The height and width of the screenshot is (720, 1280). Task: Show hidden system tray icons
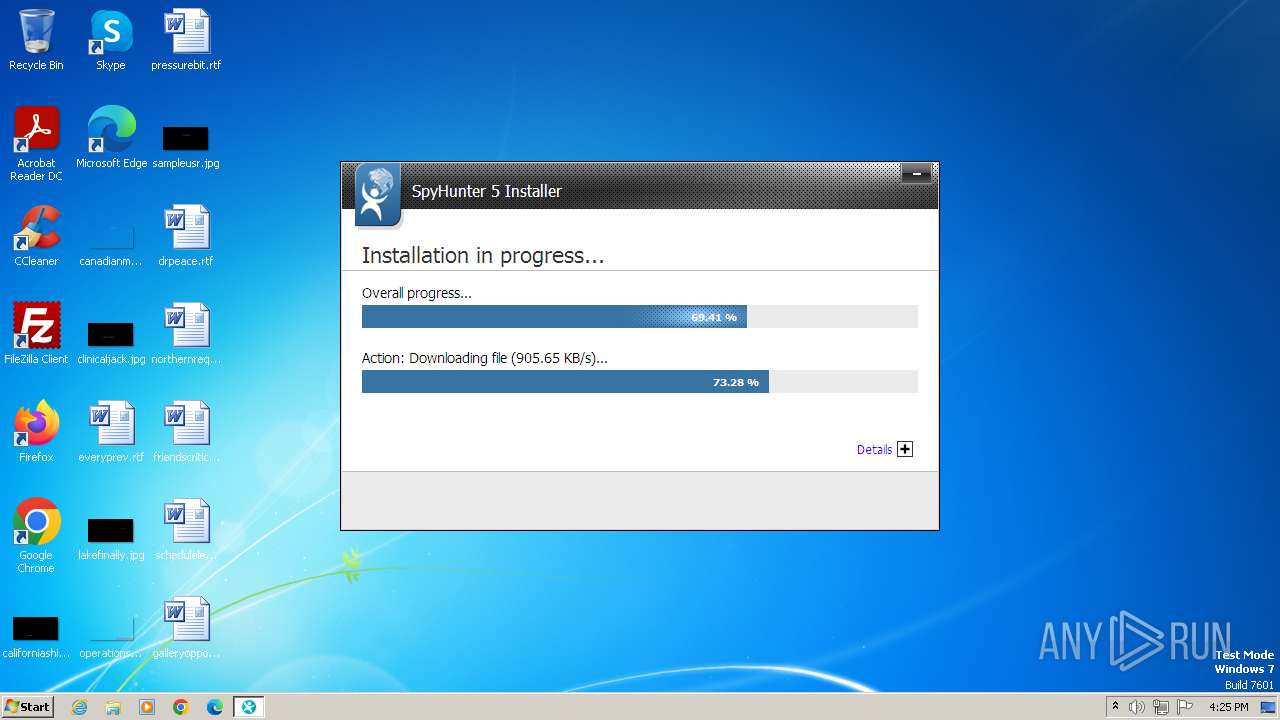click(x=1115, y=707)
